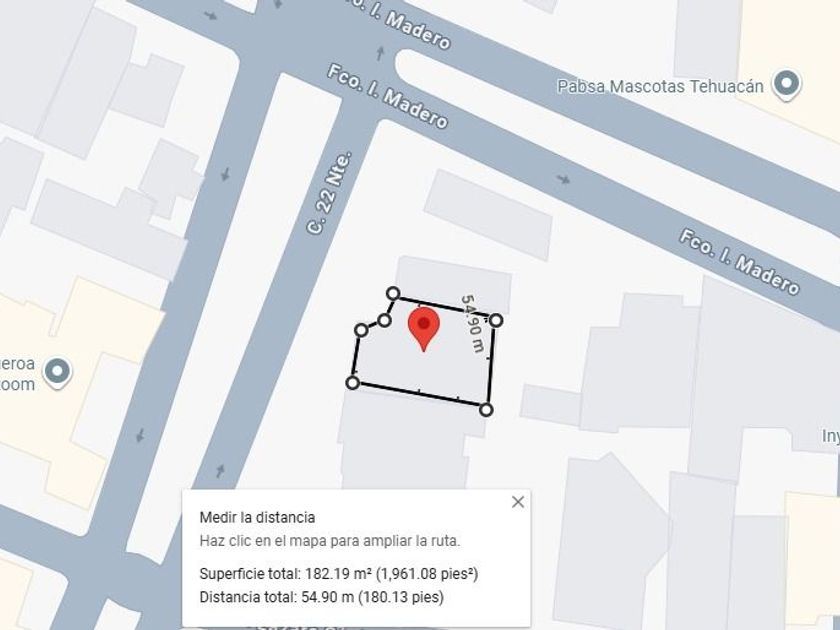Viewport: 840px width, 630px height.
Task: Click the red location pin marker
Action: pyautogui.click(x=424, y=329)
